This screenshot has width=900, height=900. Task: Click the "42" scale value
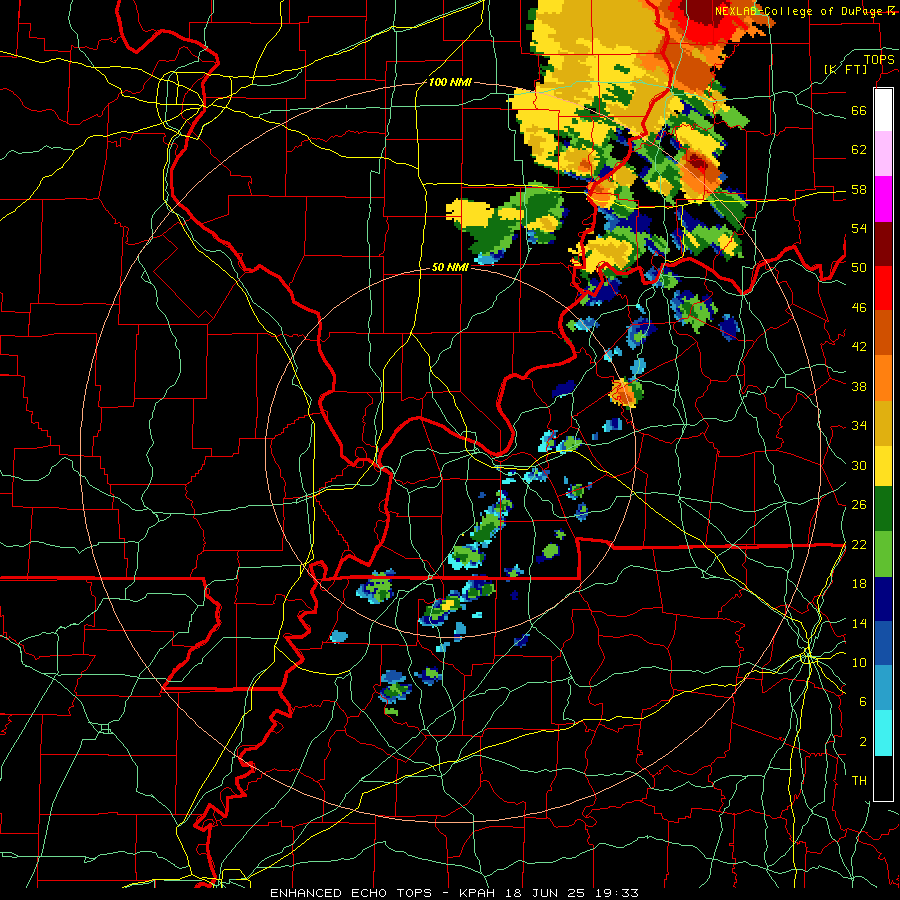click(859, 347)
